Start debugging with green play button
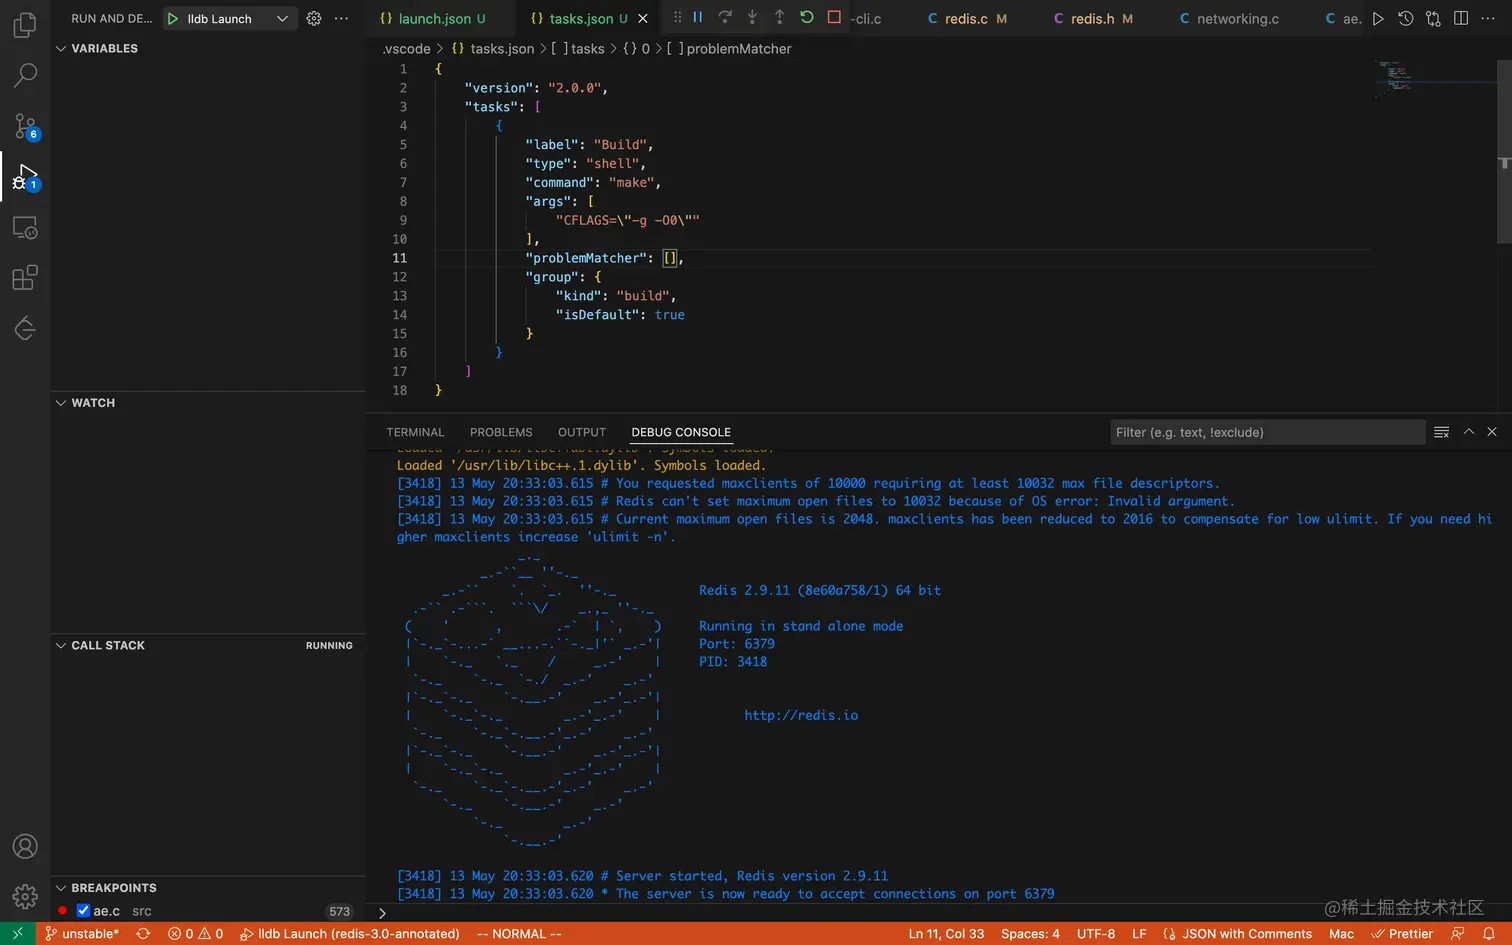 click(173, 18)
